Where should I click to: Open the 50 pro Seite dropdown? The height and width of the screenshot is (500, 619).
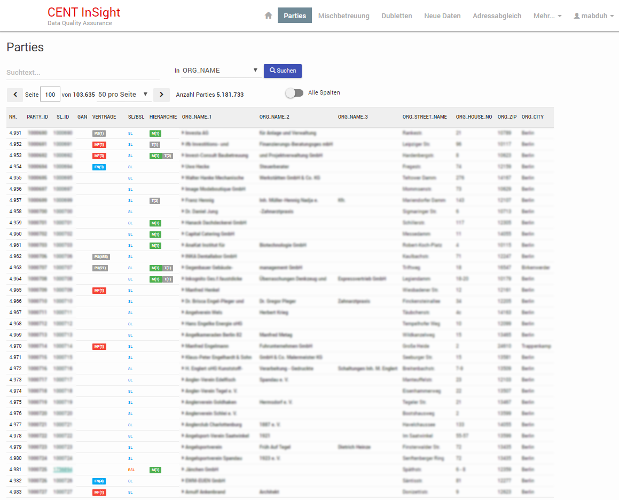pos(123,94)
